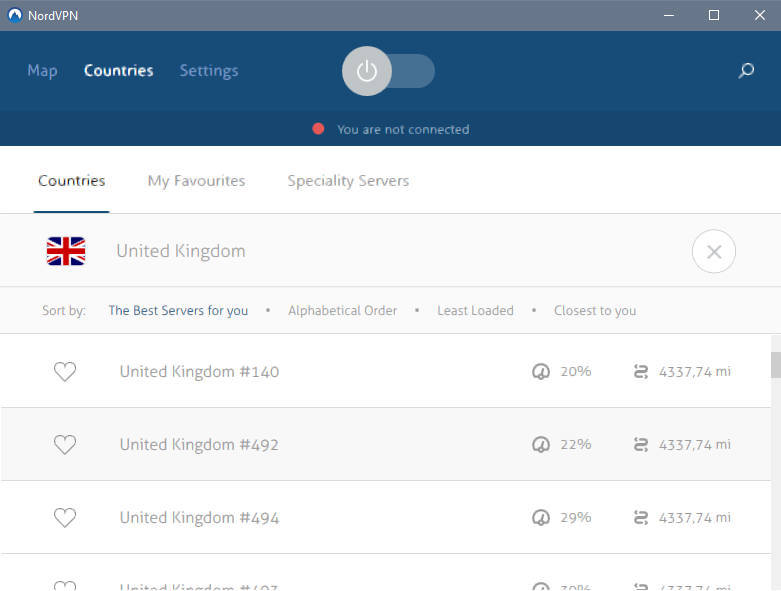Click the distance value for United Kingdom #140
This screenshot has width=781, height=591.
tap(695, 372)
